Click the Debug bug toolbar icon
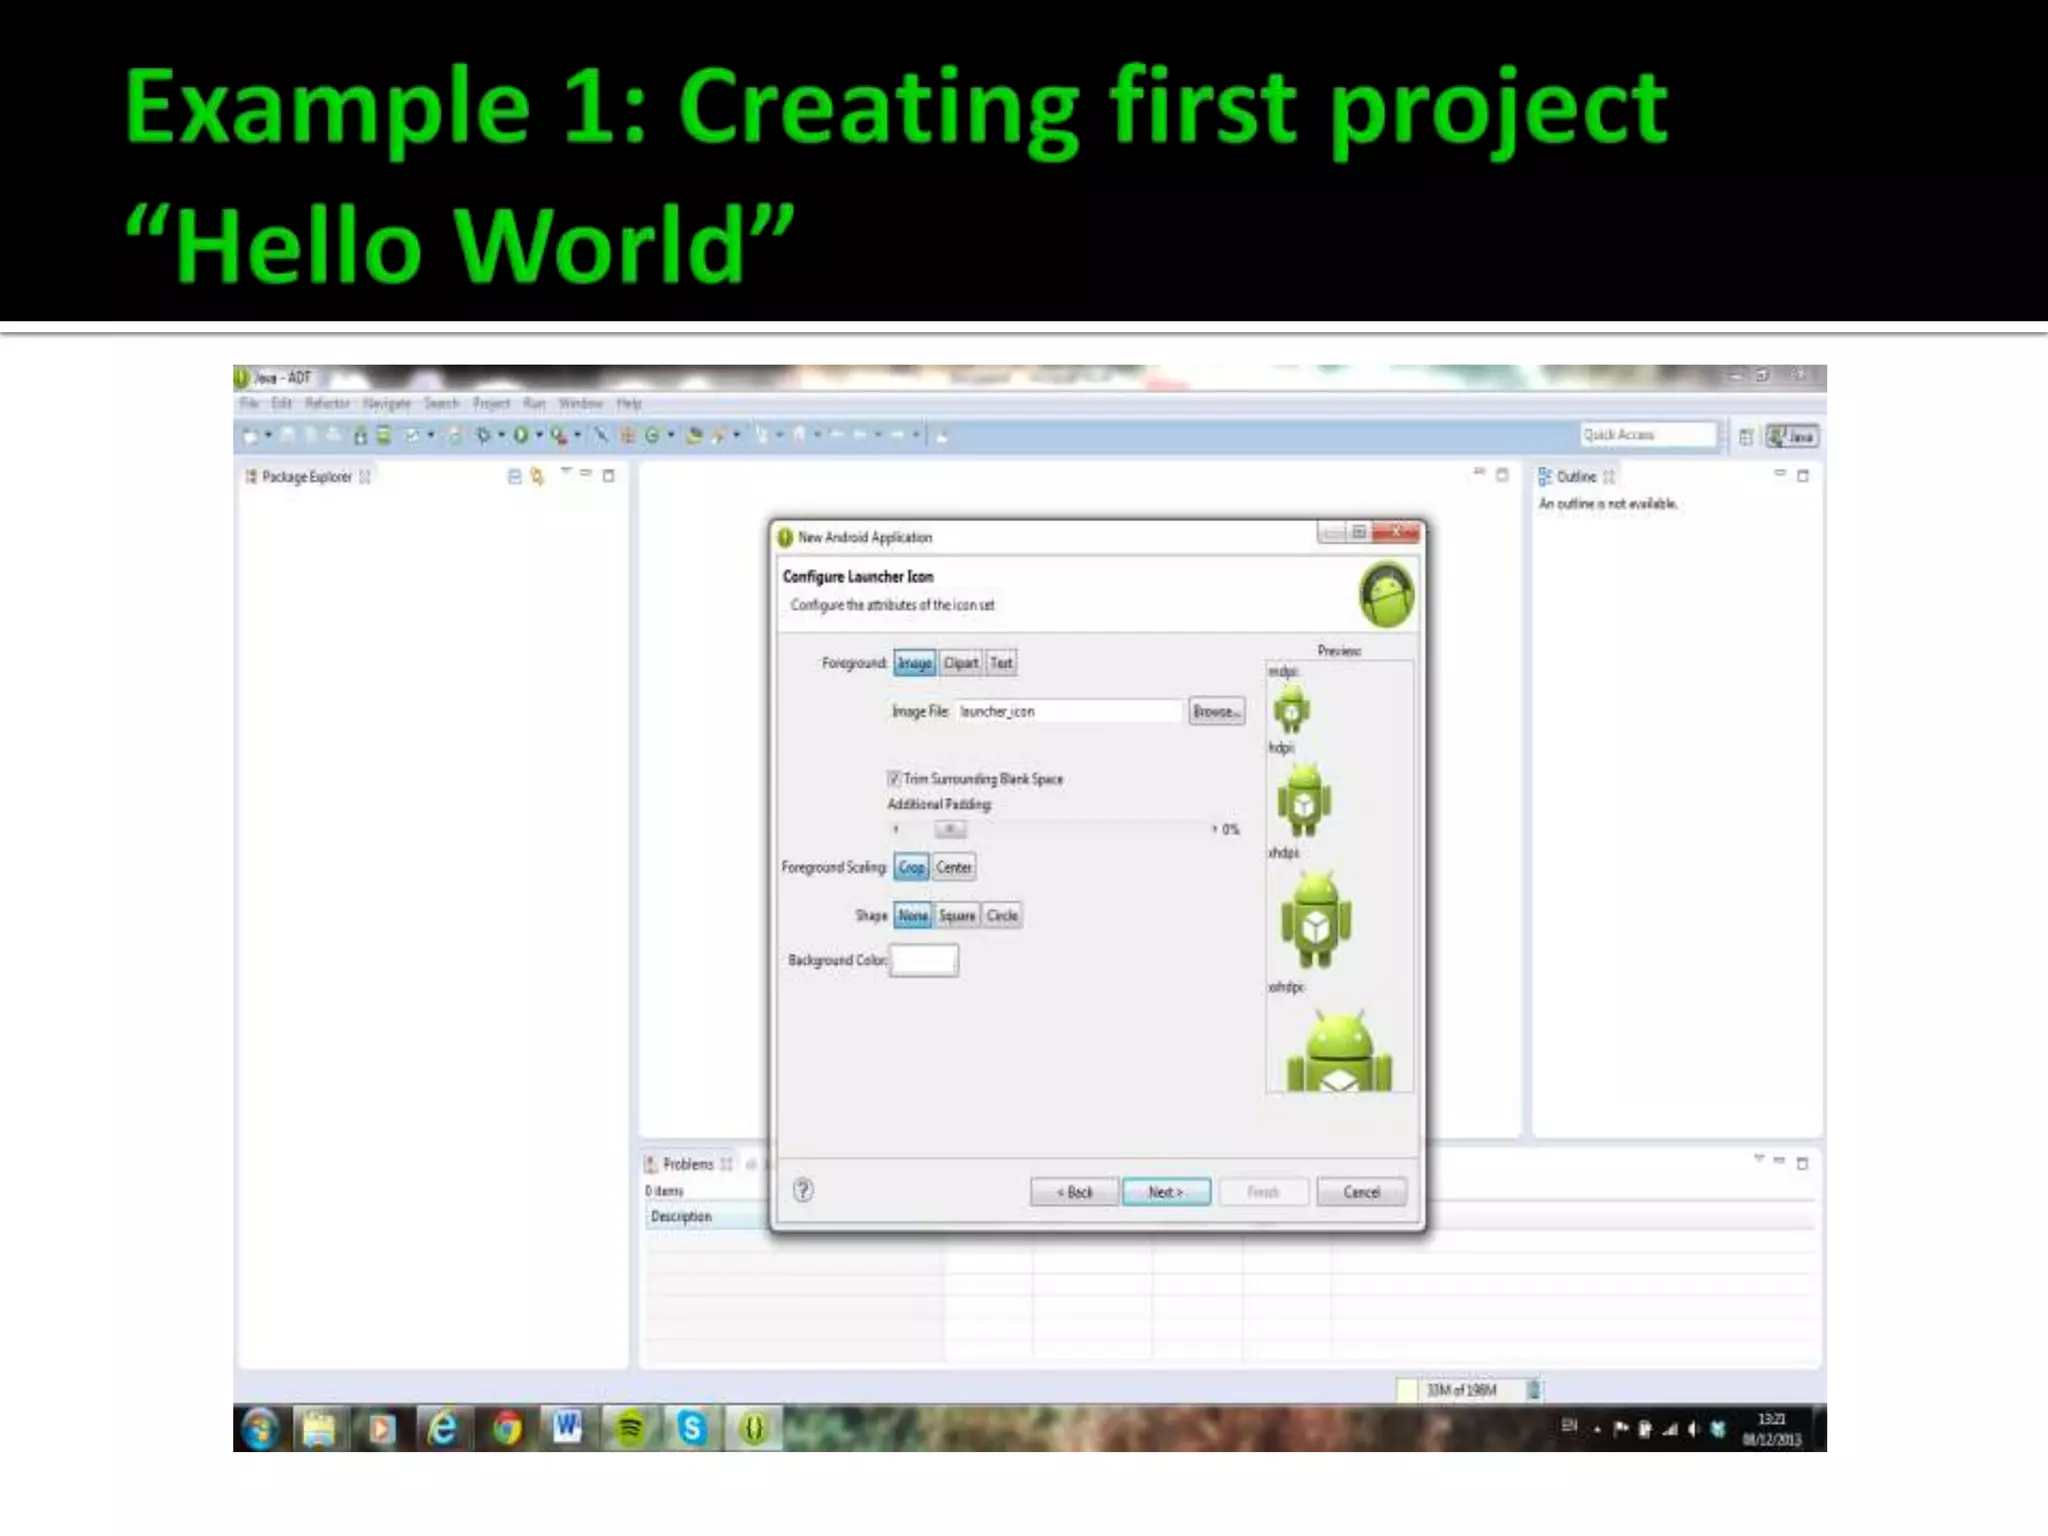 click(484, 435)
